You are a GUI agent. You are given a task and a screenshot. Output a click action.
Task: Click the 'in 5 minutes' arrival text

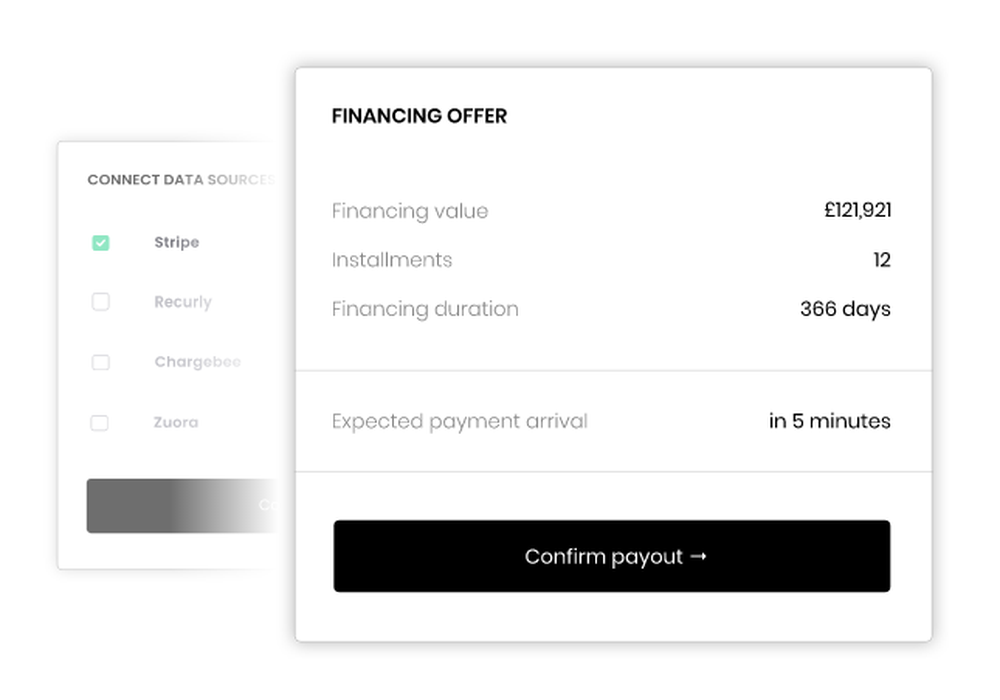coord(830,421)
